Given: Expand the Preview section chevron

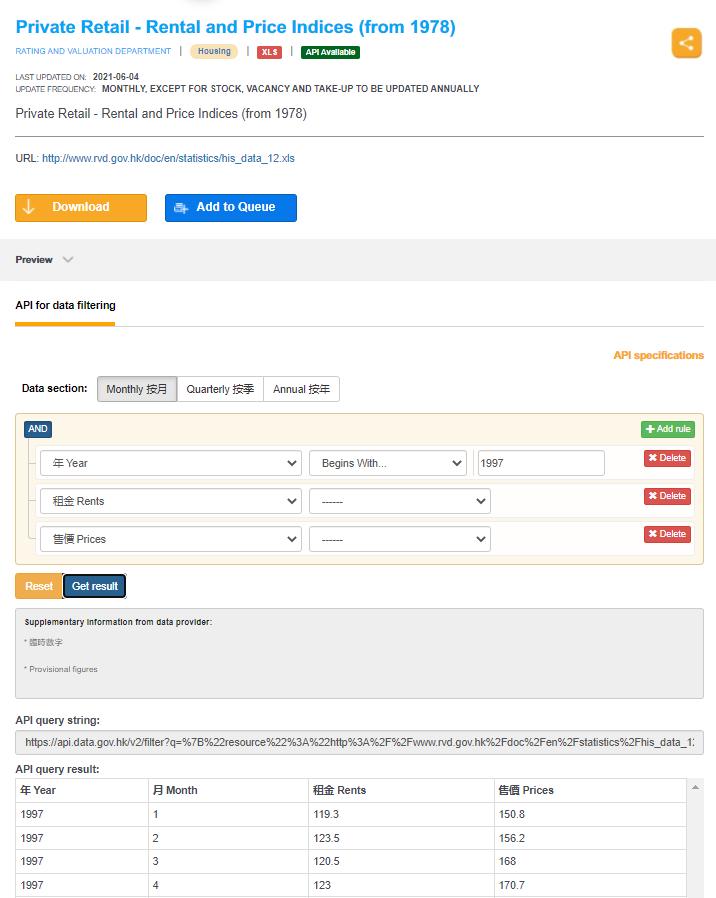Looking at the screenshot, I should pyautogui.click(x=68, y=260).
